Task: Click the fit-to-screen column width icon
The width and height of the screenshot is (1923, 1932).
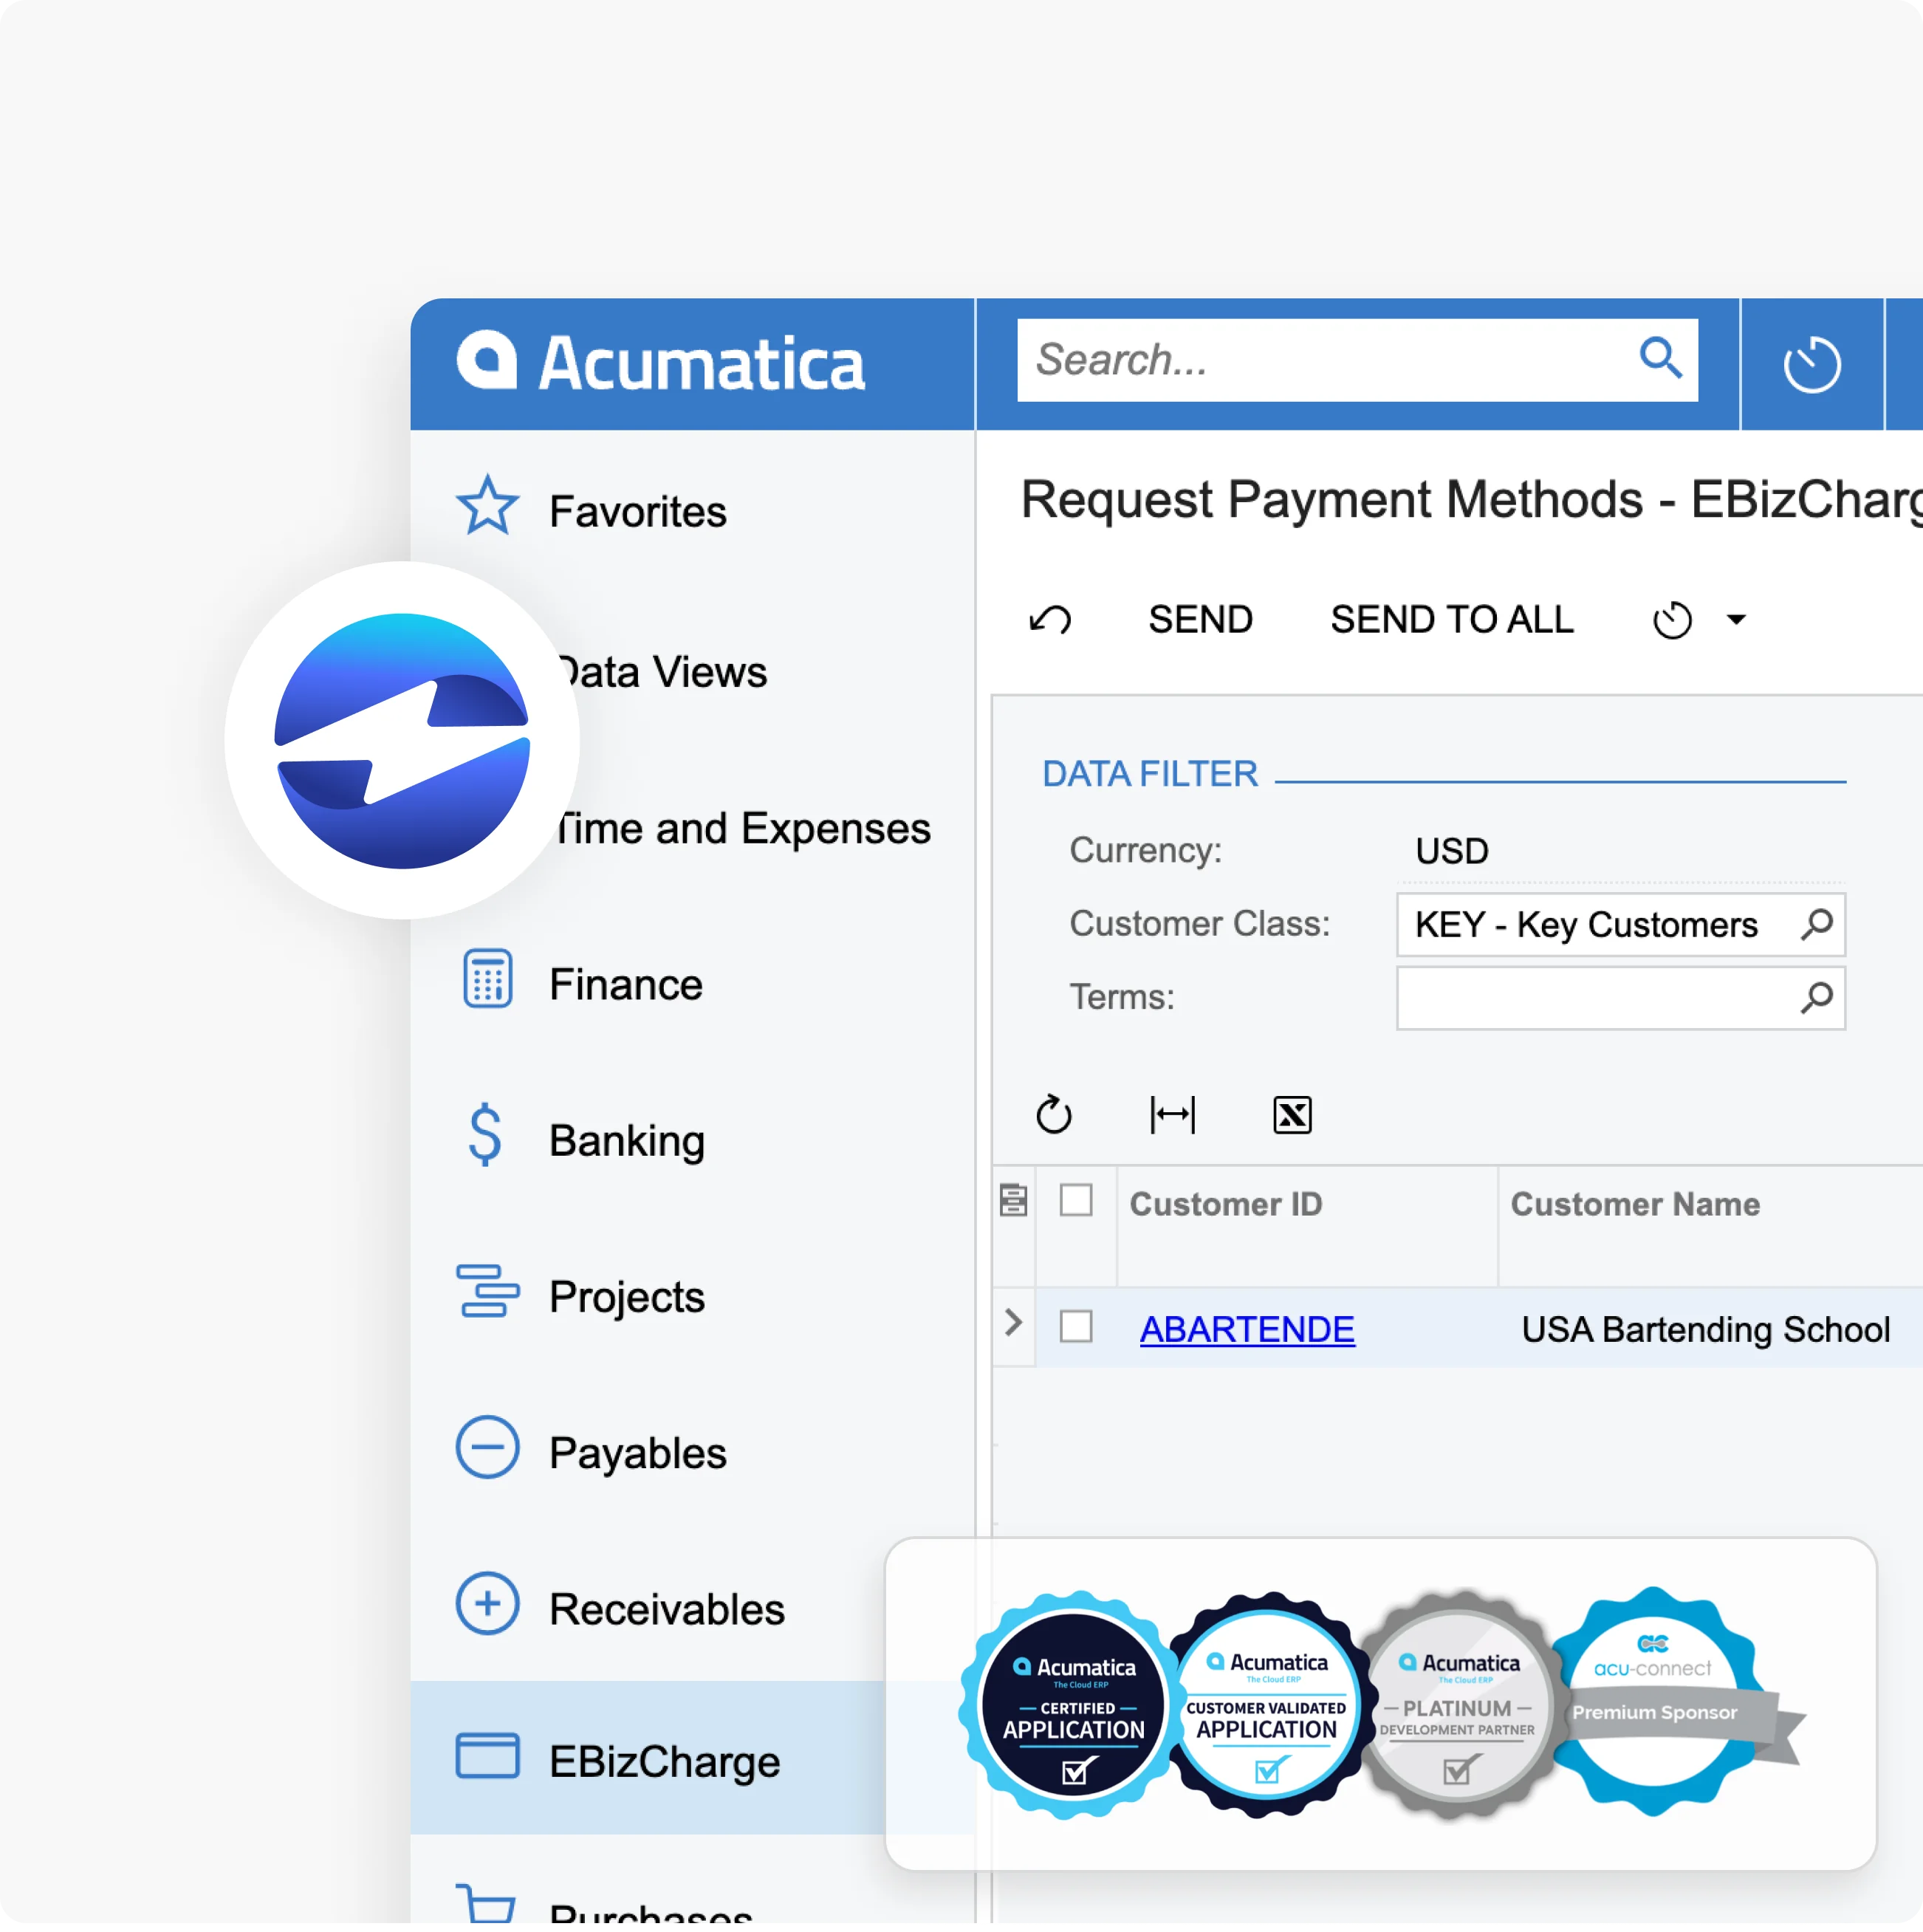Action: click(1172, 1114)
